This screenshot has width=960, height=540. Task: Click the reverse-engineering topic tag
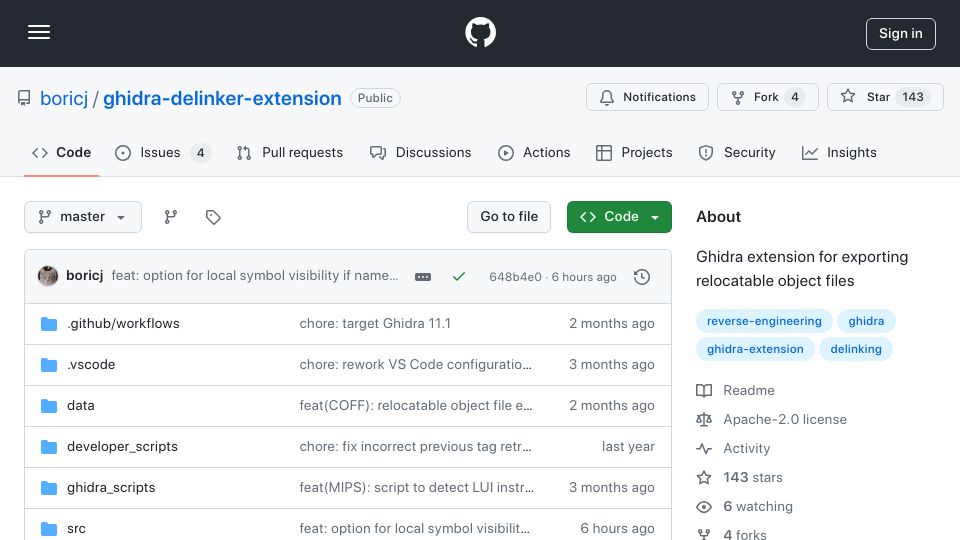pos(763,321)
